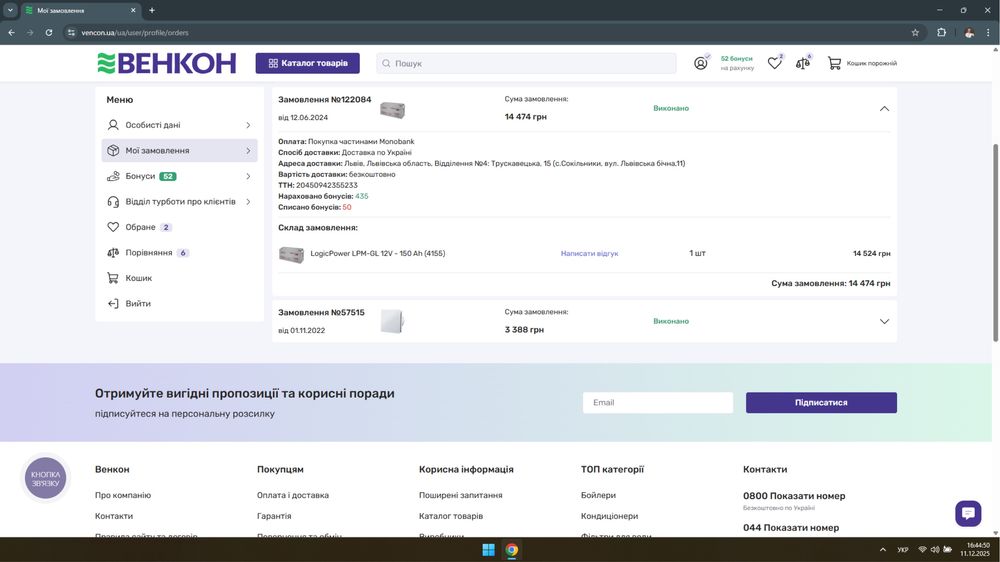Viewport: 1000px width, 562px height.
Task: Bookmark page with star icon
Action: tap(915, 33)
